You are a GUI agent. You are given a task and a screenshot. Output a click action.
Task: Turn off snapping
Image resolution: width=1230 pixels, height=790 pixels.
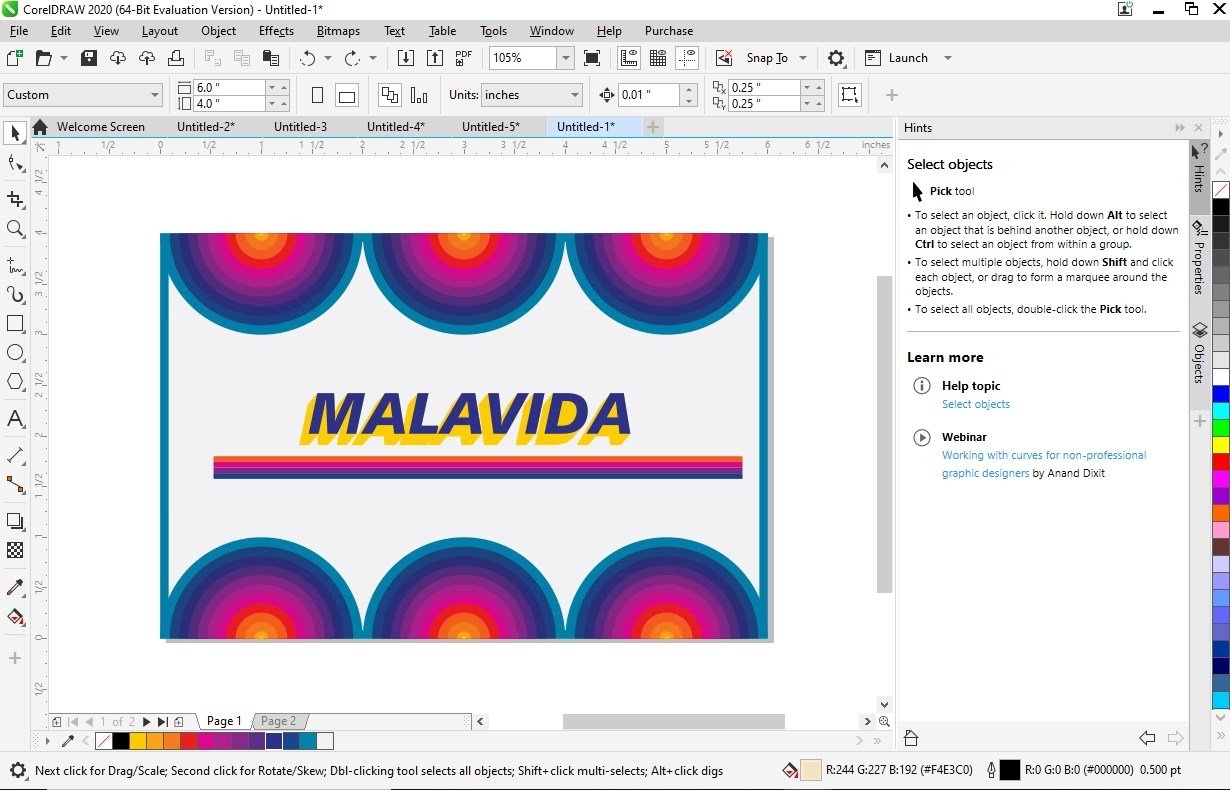point(724,58)
